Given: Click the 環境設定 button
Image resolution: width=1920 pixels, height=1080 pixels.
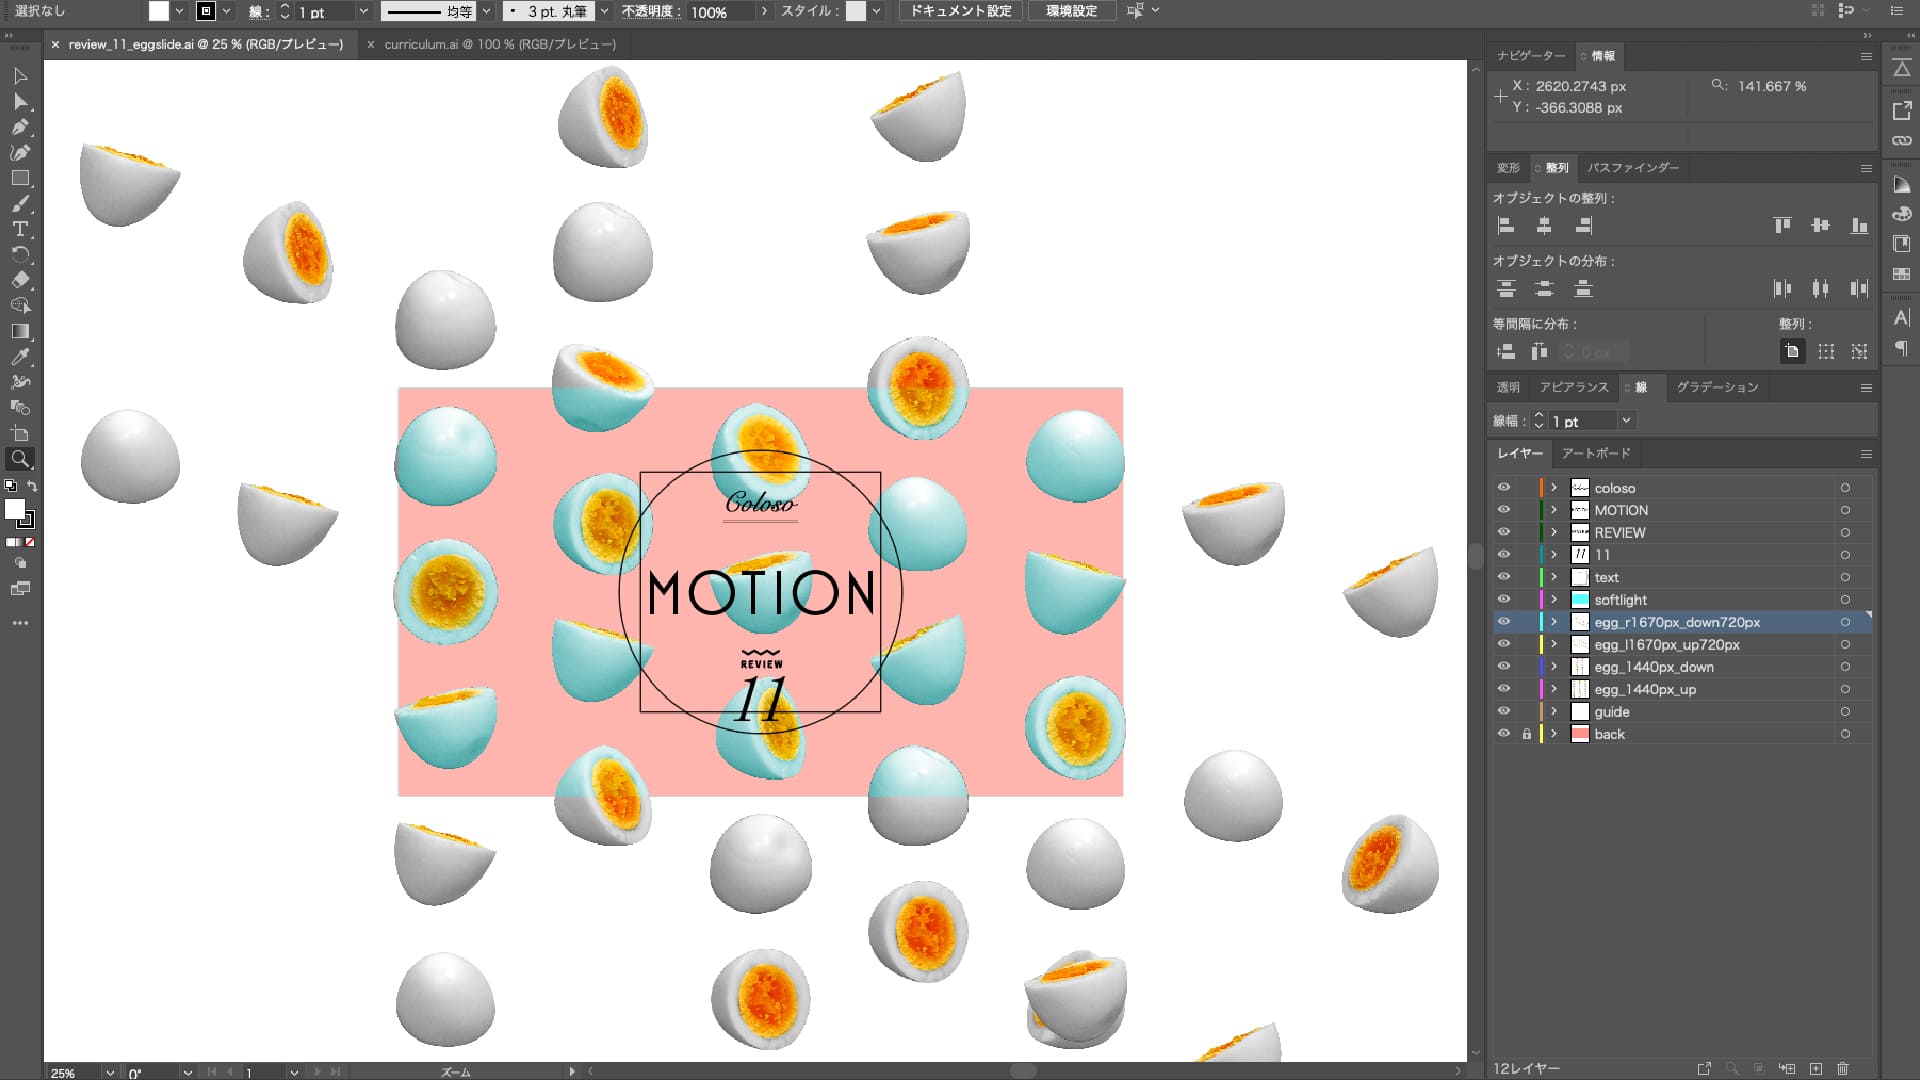Looking at the screenshot, I should [1071, 11].
